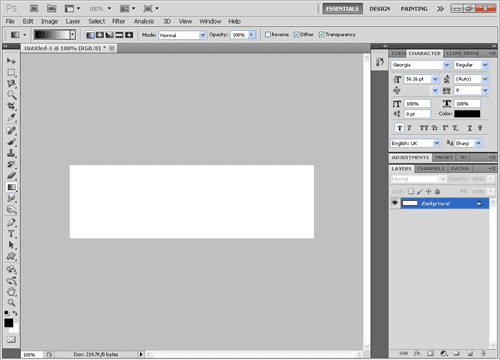Select the Crop tool

(x=11, y=106)
